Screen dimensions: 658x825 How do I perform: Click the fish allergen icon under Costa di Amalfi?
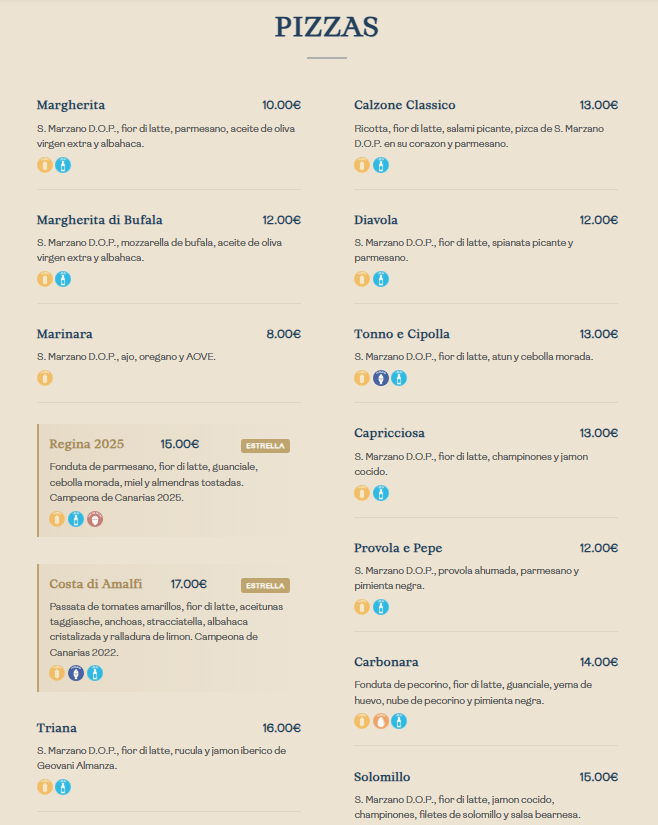tap(76, 673)
